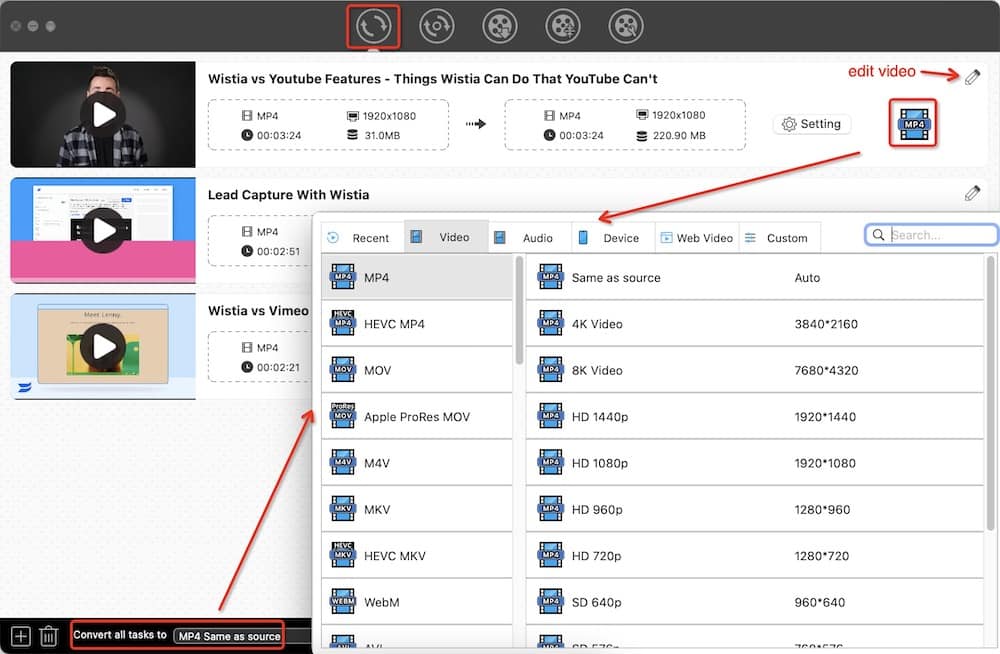Image resolution: width=1000 pixels, height=654 pixels.
Task: Open the fifth film-reel toolbar icon
Action: point(626,26)
